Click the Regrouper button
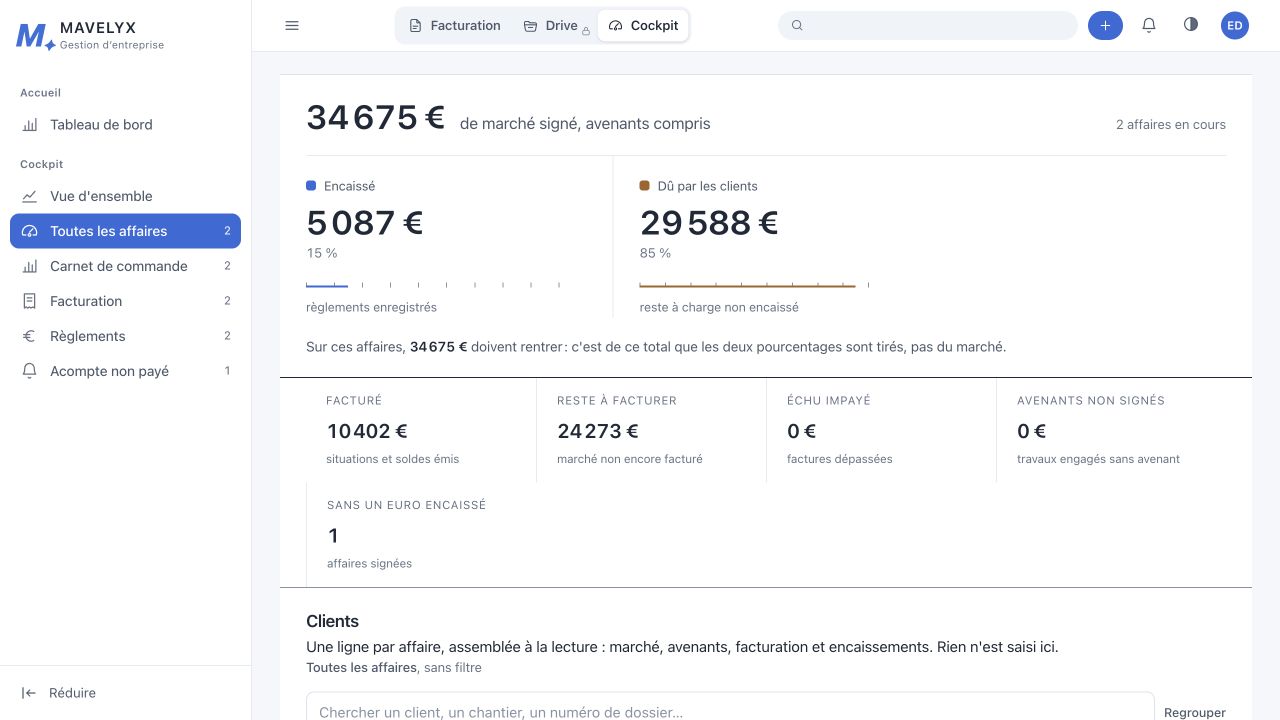Viewport: 1280px width, 720px height. tap(1195, 712)
